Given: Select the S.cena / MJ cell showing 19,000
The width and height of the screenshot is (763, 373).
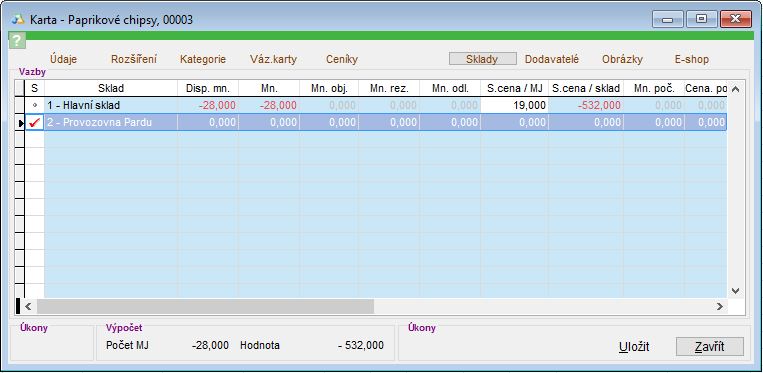Looking at the screenshot, I should point(514,105).
